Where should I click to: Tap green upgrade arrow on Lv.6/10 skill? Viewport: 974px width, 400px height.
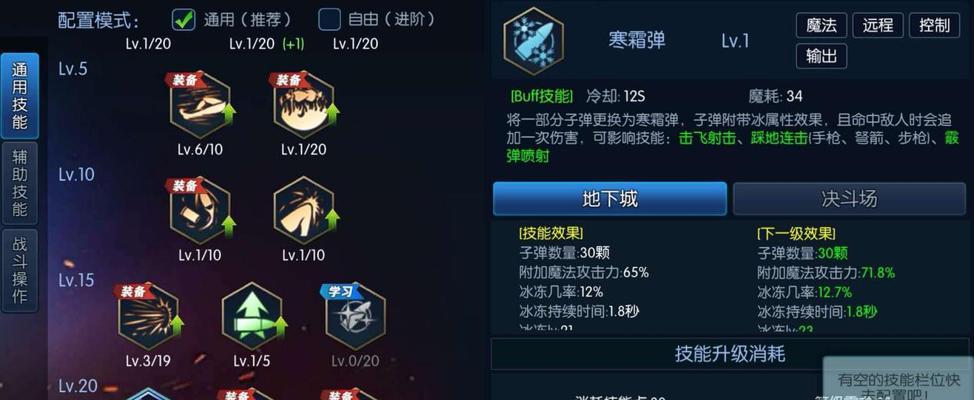coord(229,114)
